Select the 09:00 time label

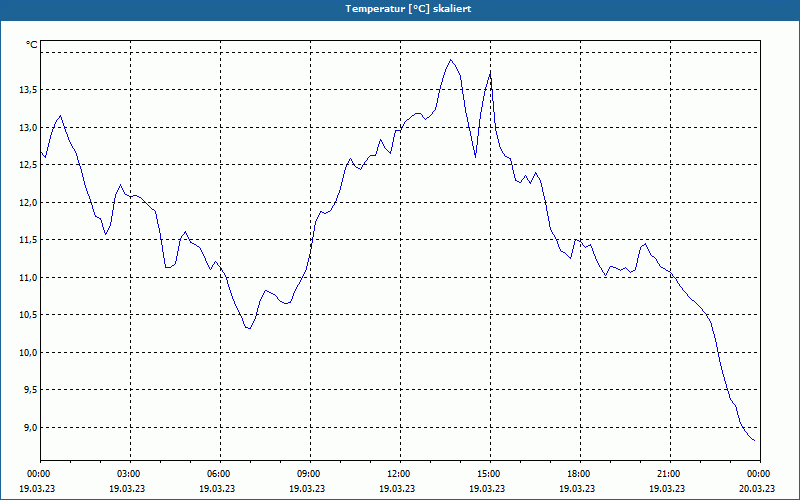click(x=310, y=474)
